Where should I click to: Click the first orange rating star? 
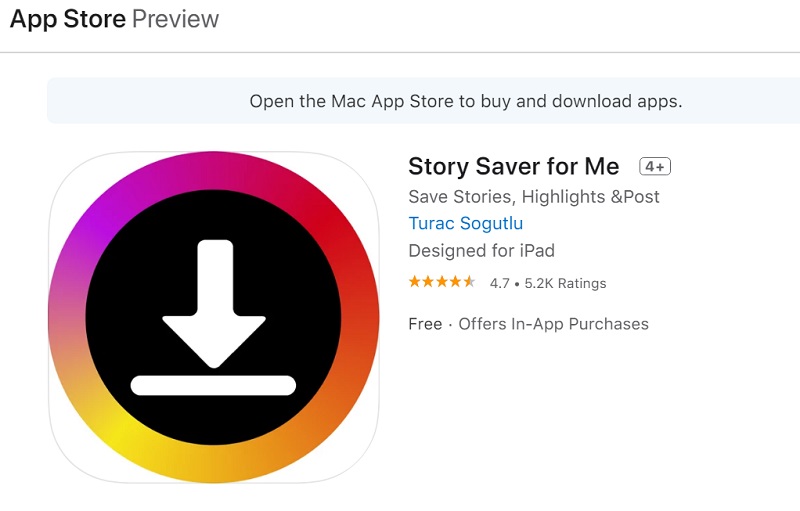(x=415, y=283)
